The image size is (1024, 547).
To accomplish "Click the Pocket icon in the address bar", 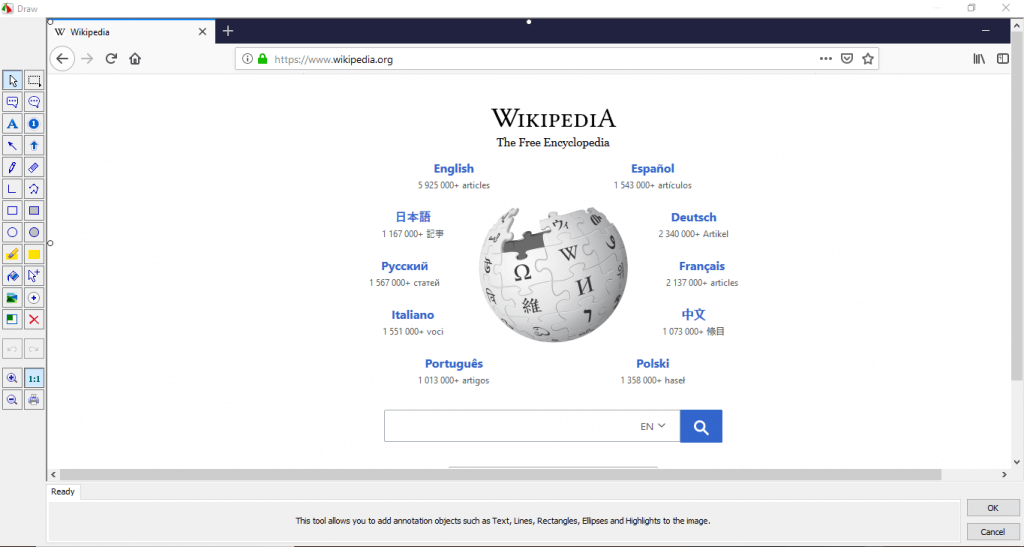I will (847, 59).
